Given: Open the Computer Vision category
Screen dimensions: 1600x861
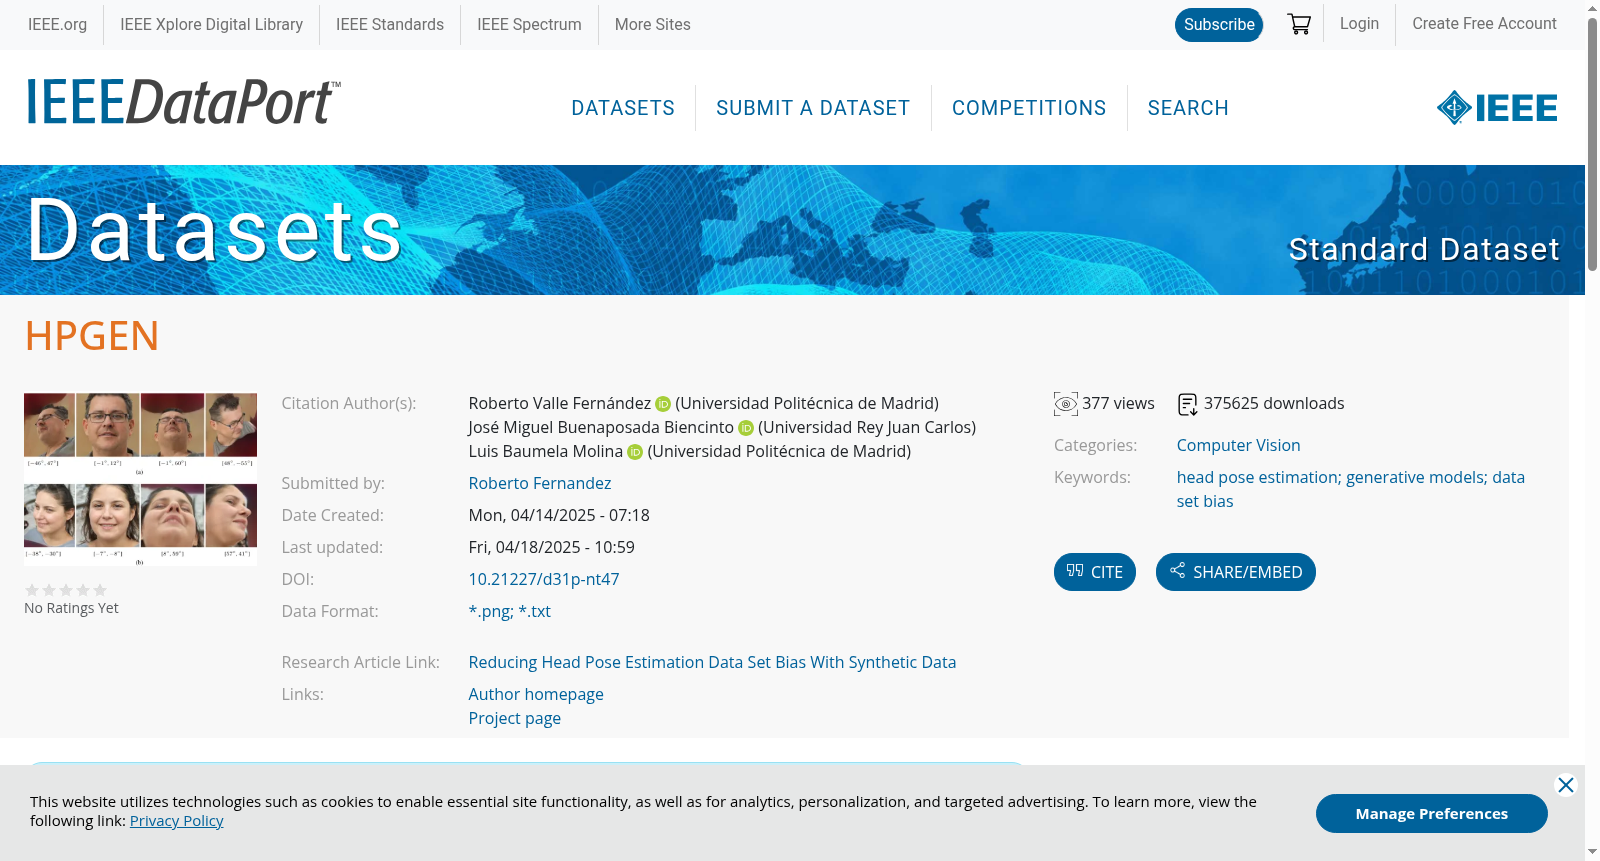Looking at the screenshot, I should [x=1238, y=445].
